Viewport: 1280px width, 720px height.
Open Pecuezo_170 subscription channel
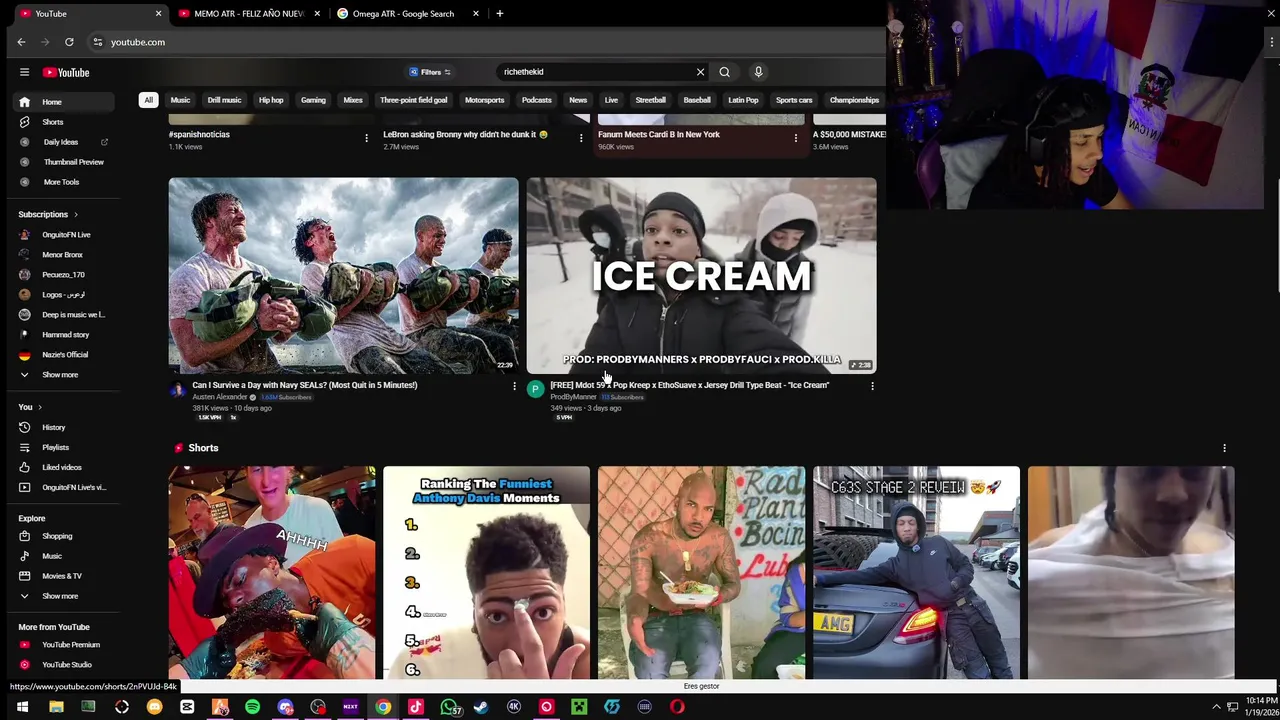click(63, 275)
